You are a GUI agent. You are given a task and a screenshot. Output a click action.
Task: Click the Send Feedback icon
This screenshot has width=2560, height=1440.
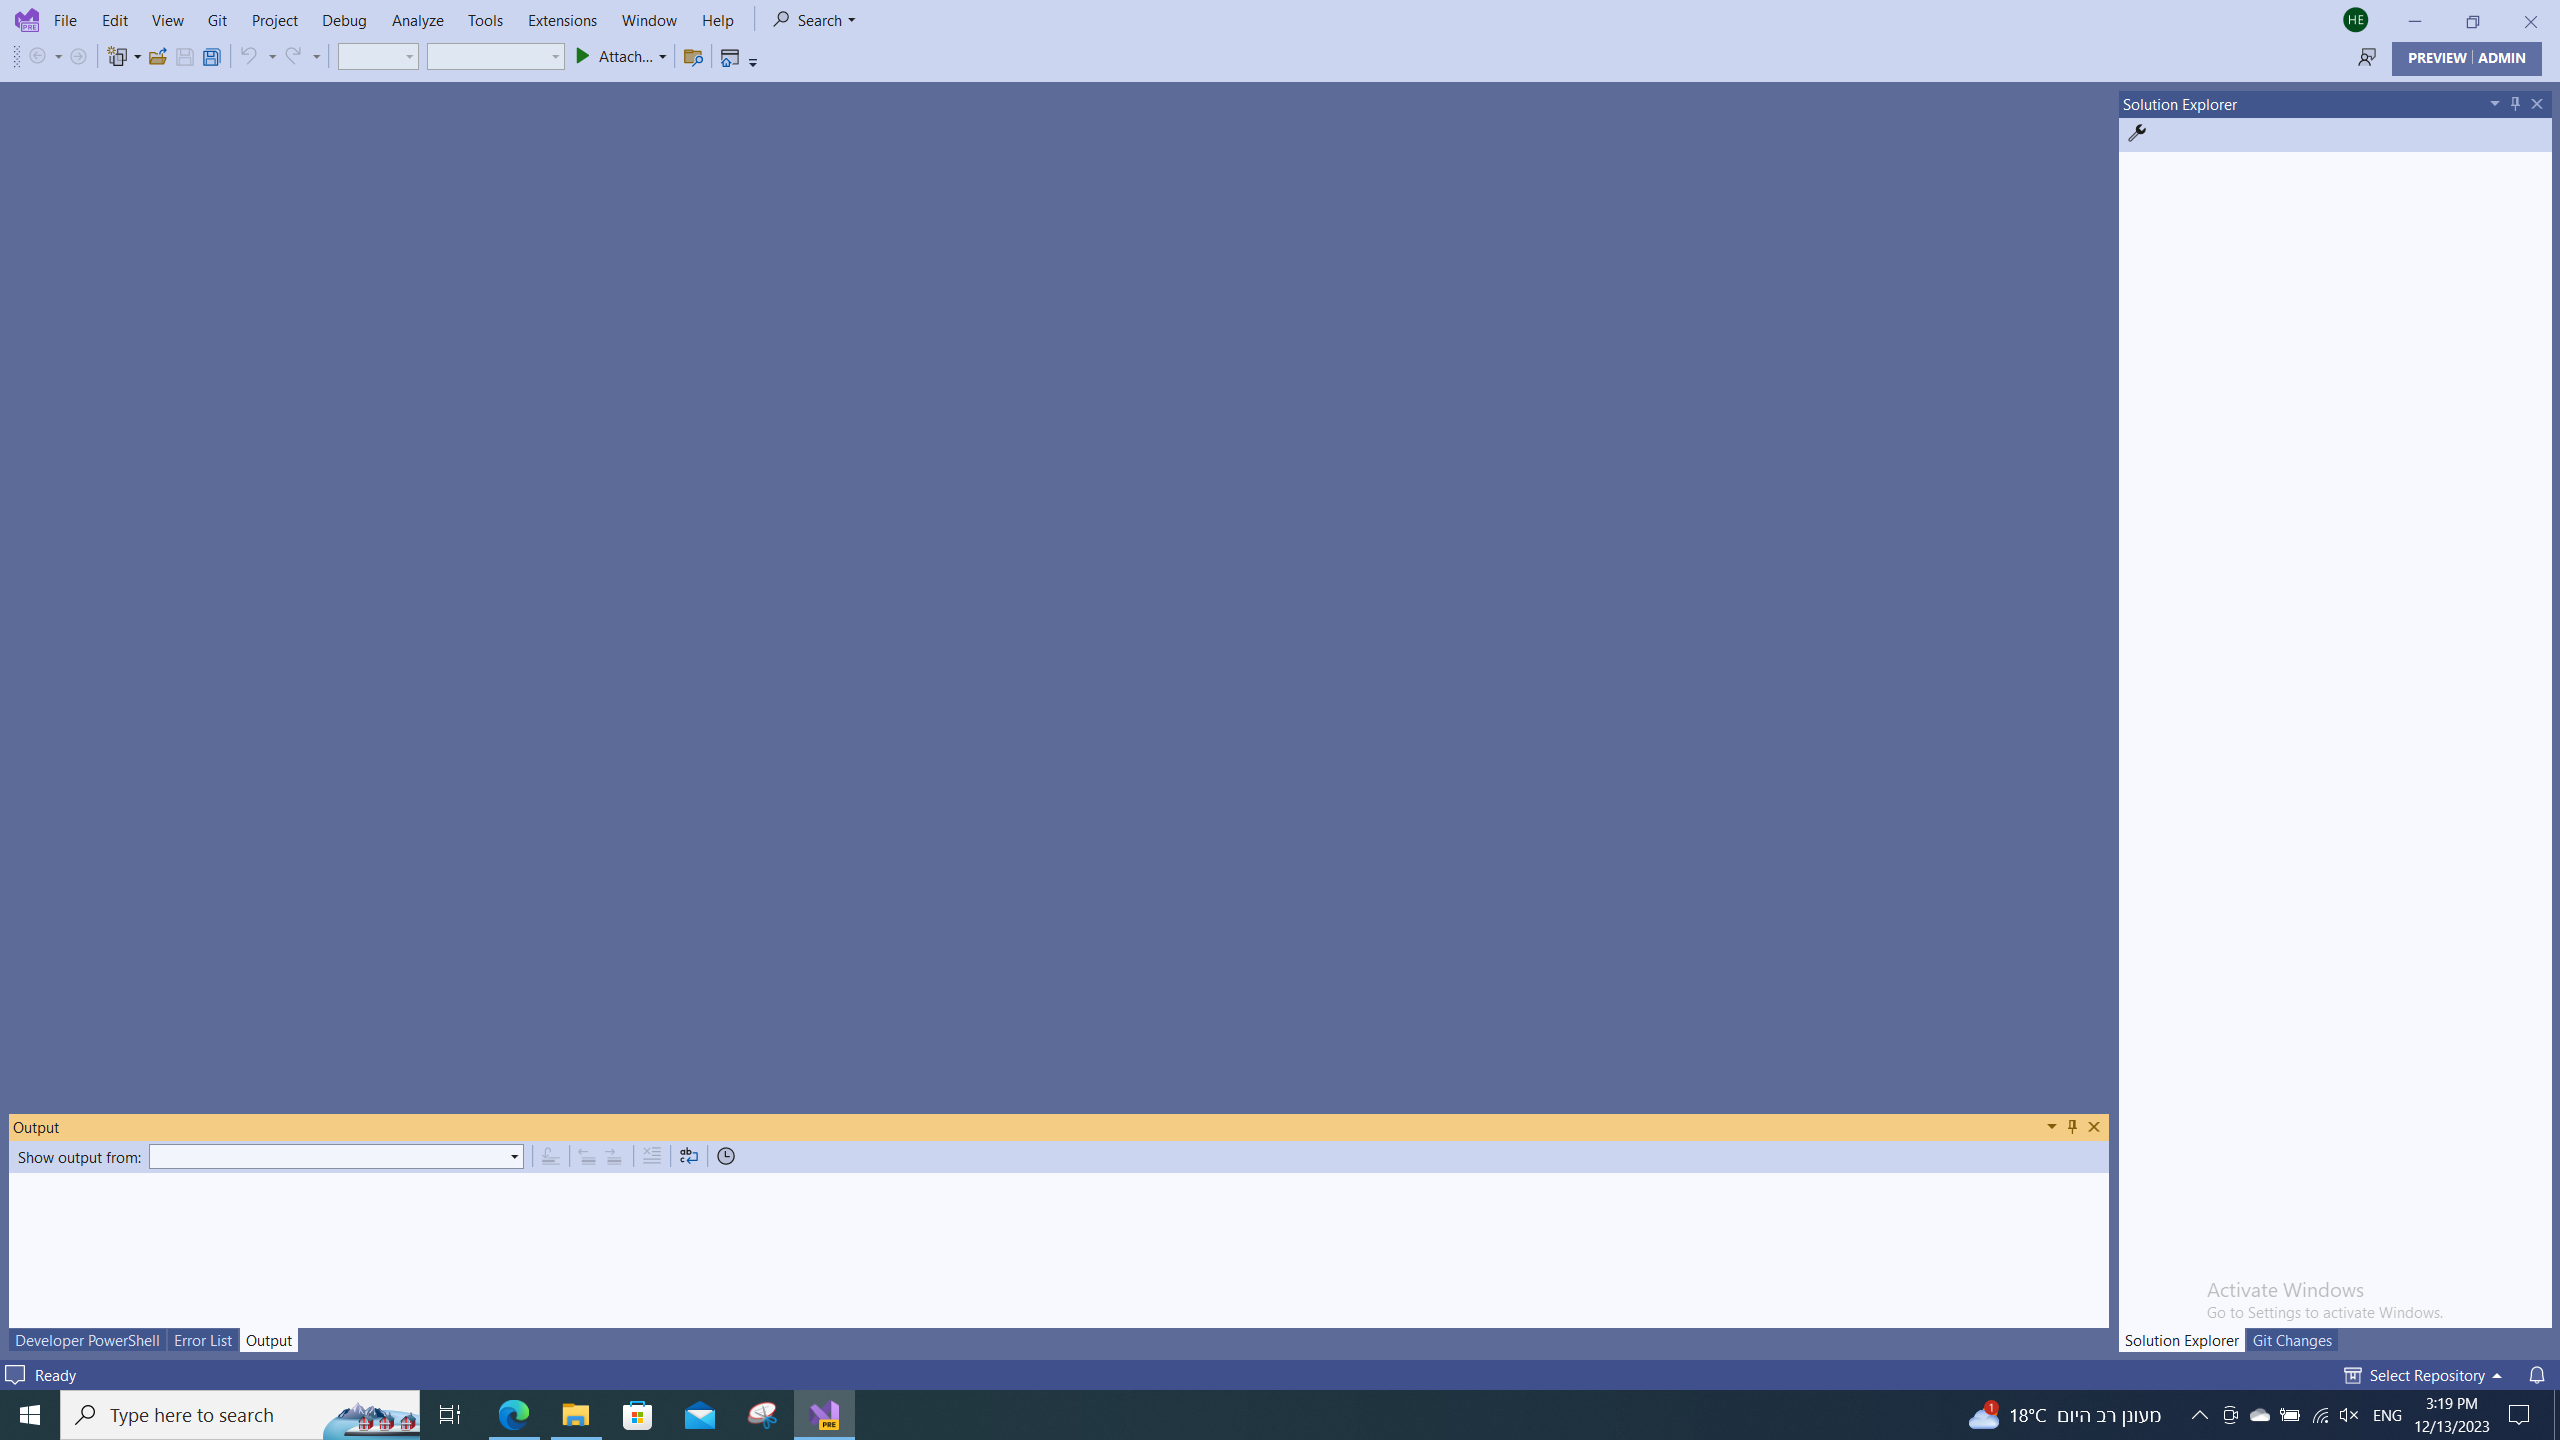click(2366, 58)
